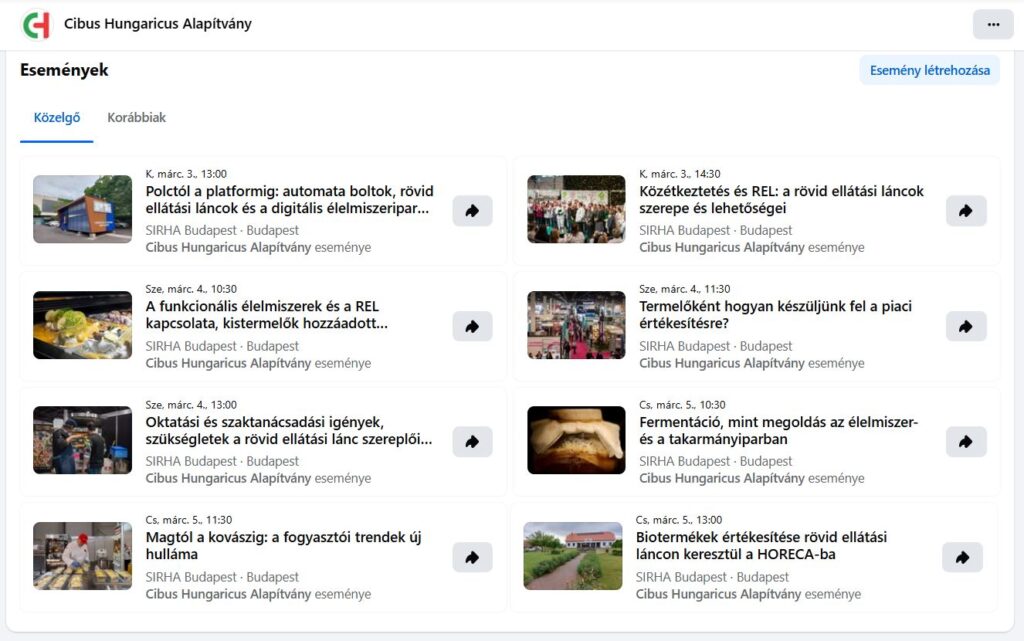Open Termelőként hogyan készüljünk event title
This screenshot has width=1024, height=641.
click(x=775, y=315)
